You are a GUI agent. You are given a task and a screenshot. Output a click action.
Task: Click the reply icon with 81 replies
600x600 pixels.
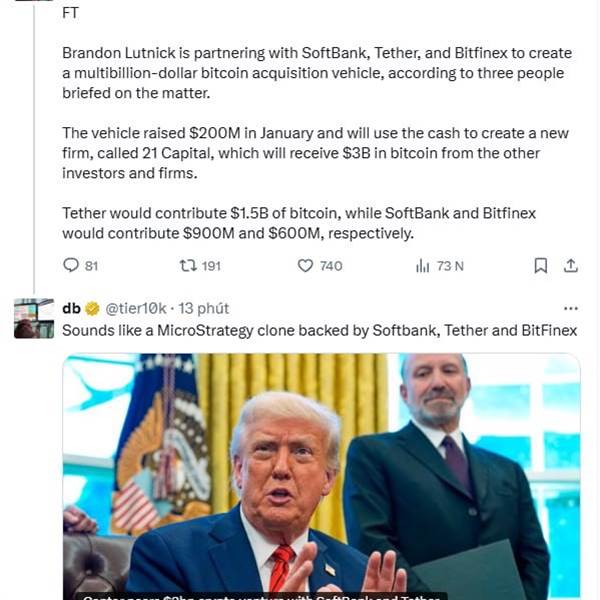[71, 265]
